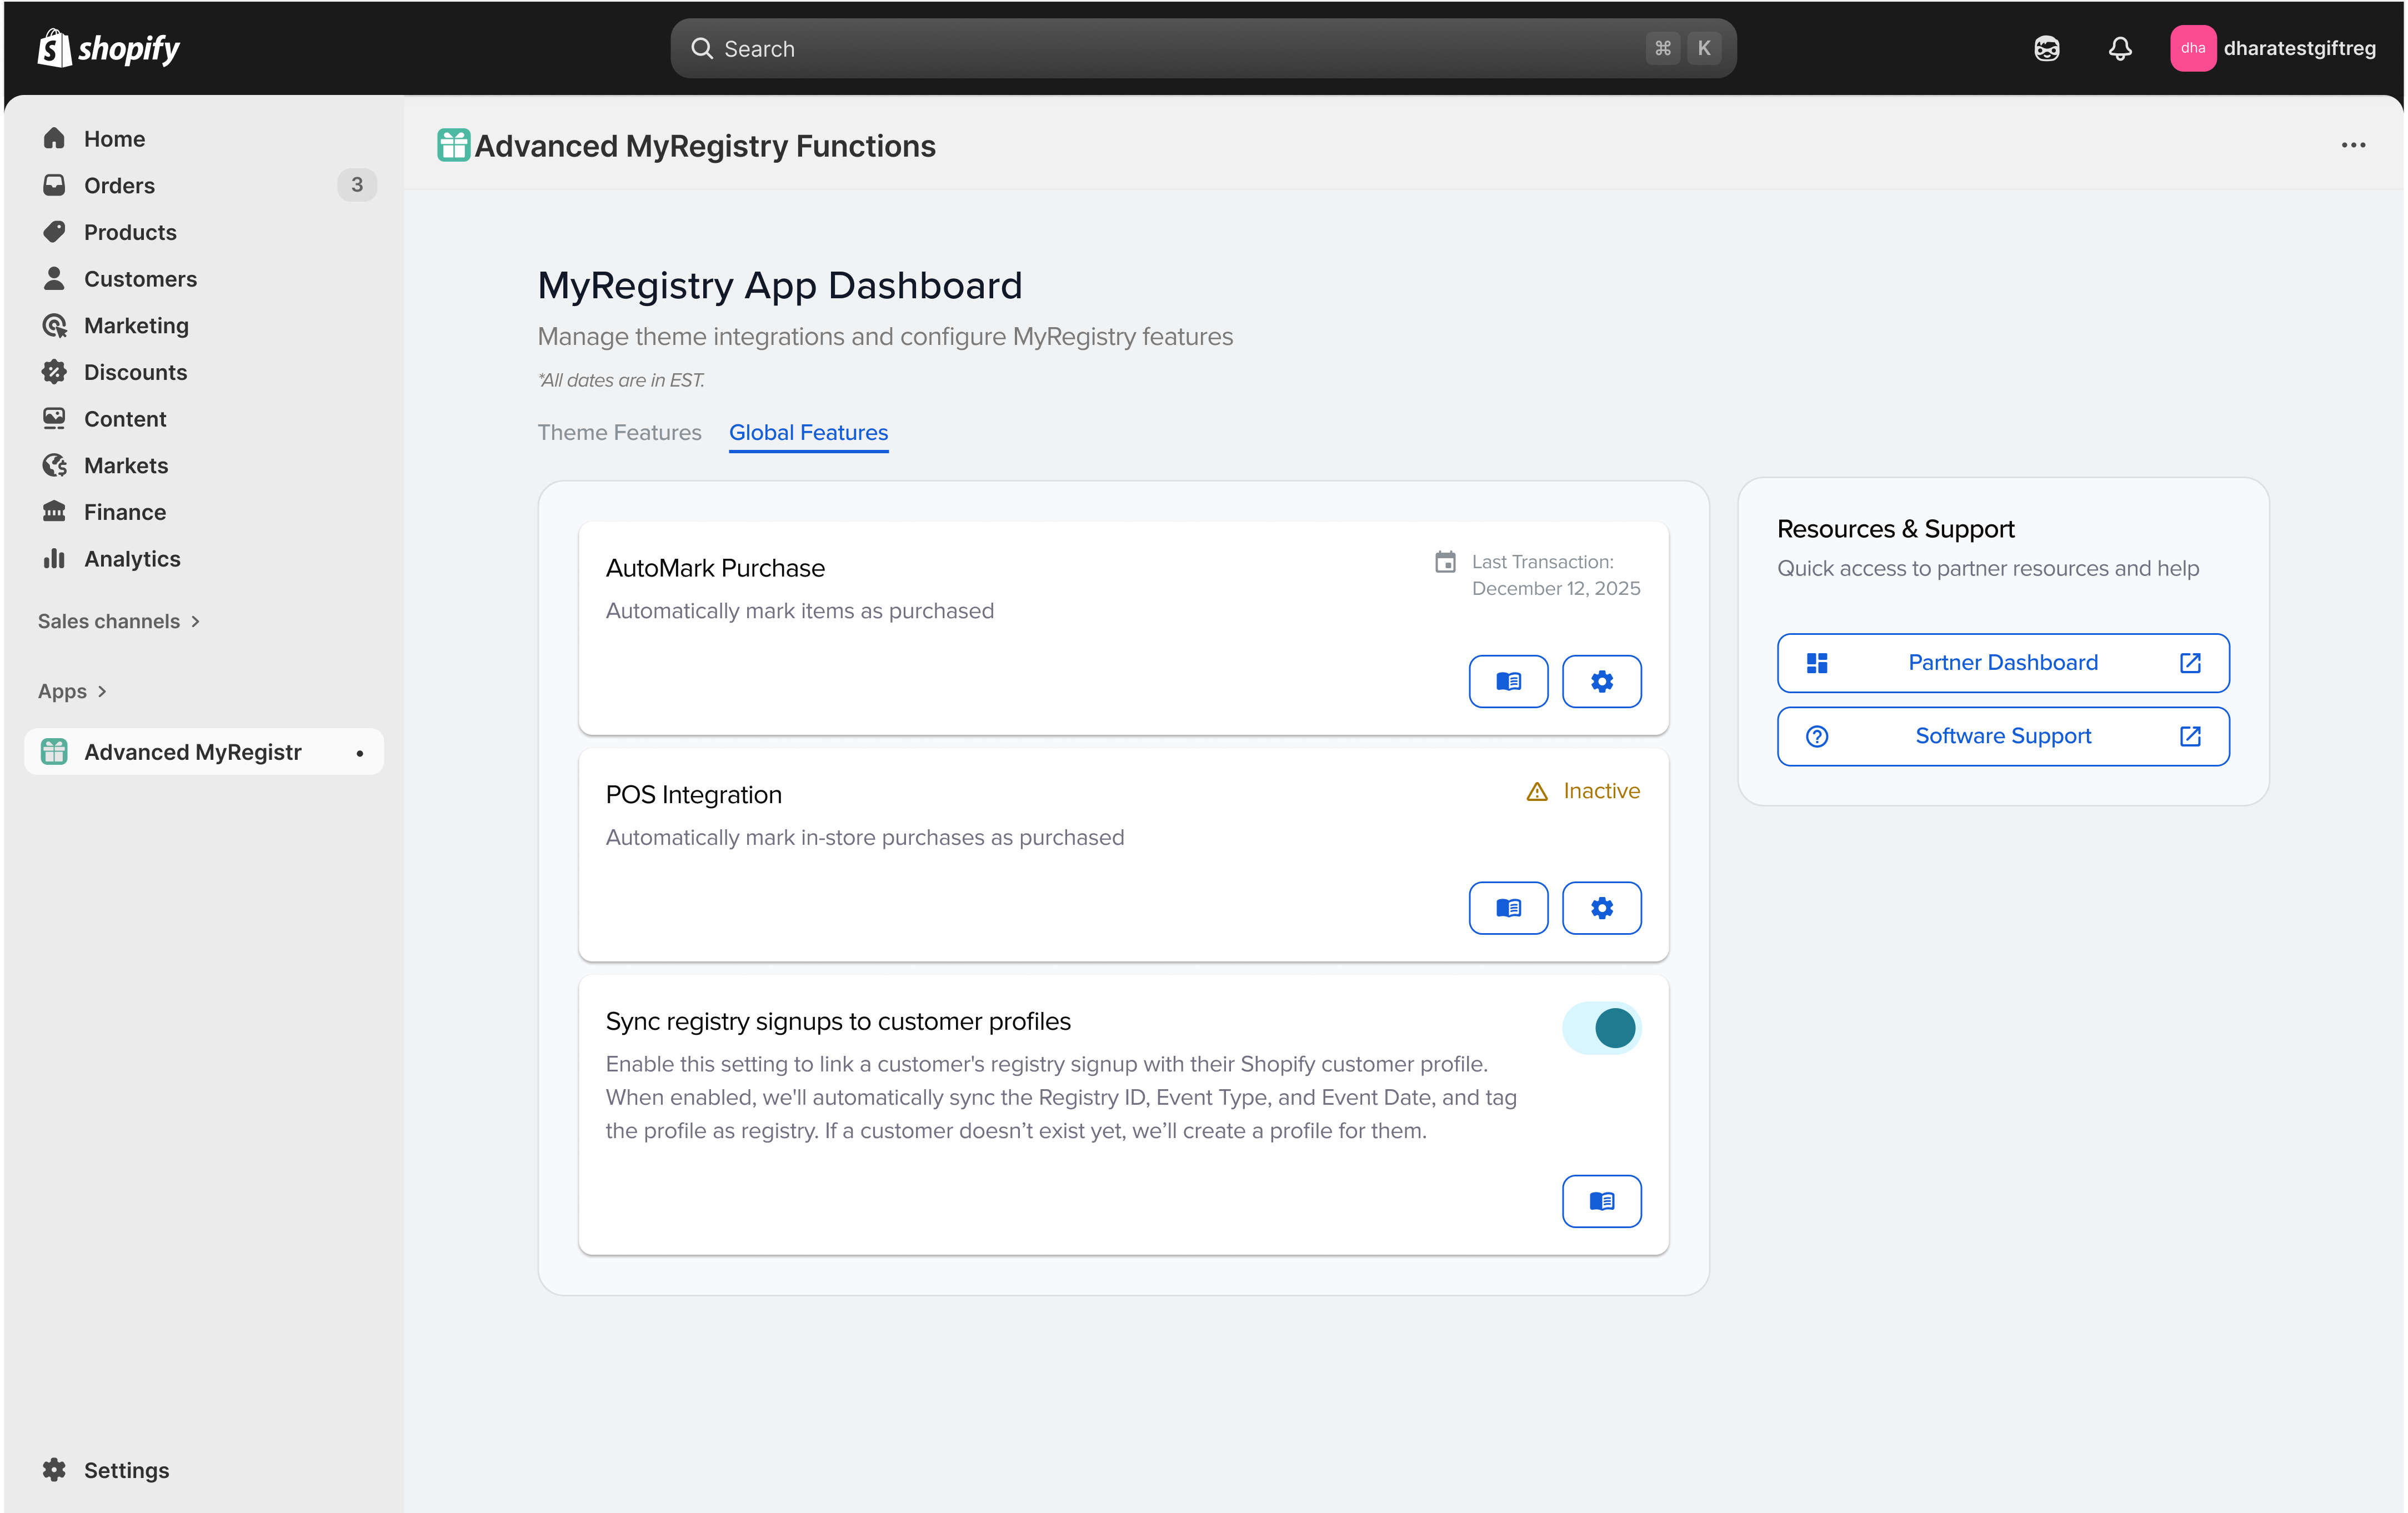2408x1513 pixels.
Task: Open Partner Dashboard link
Action: click(2002, 662)
